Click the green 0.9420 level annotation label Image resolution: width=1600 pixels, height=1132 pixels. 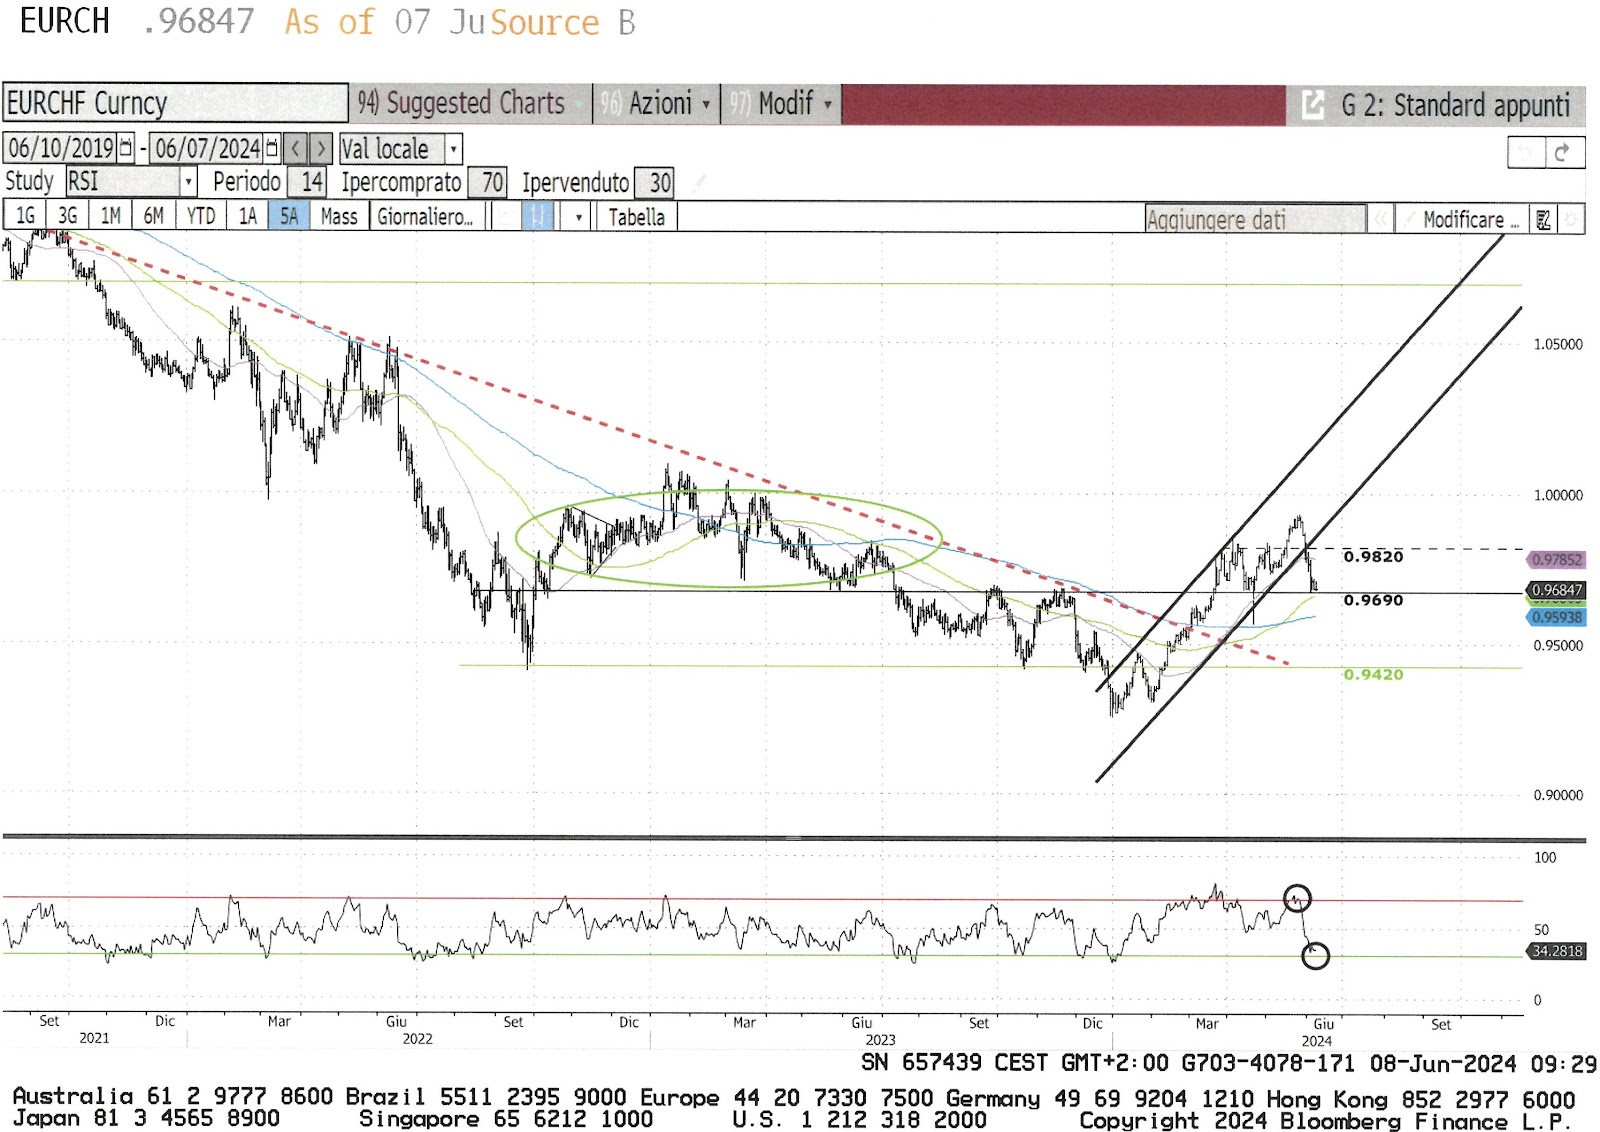point(1373,675)
